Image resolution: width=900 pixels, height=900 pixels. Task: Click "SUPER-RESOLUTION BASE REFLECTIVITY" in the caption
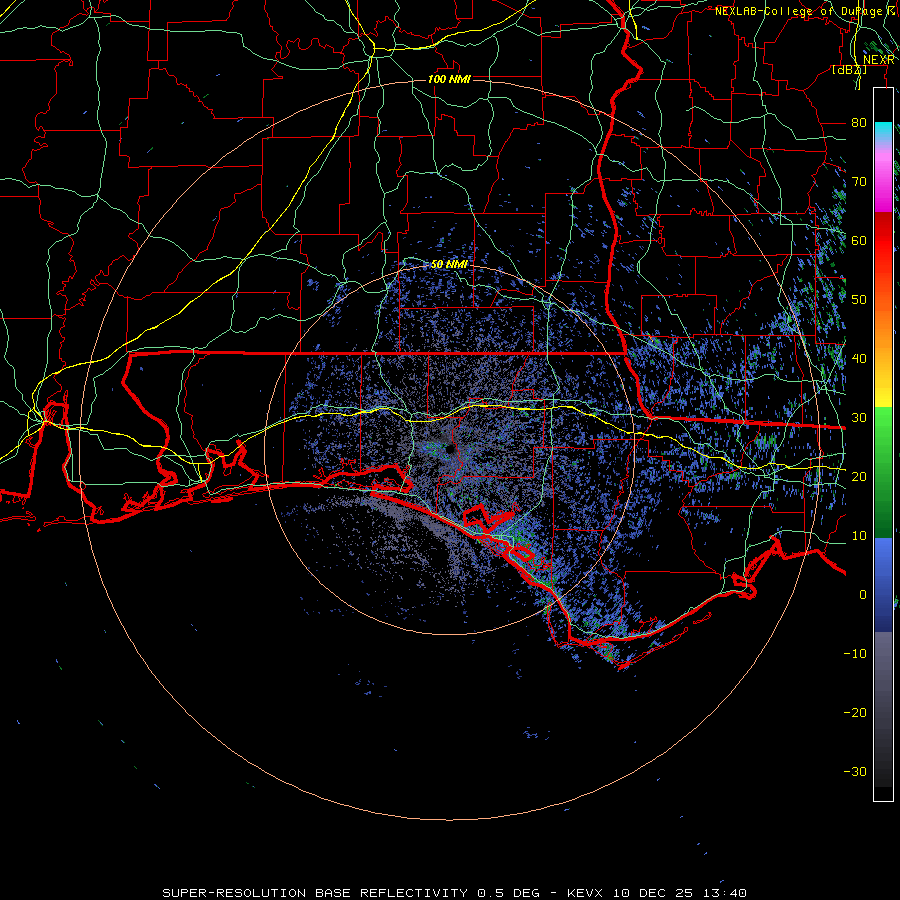(314, 893)
